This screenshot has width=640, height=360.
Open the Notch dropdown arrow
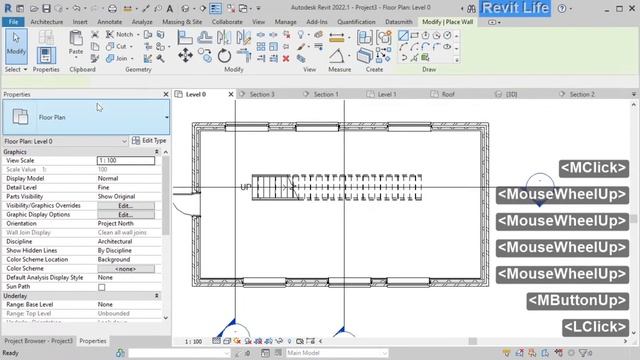[x=138, y=35]
